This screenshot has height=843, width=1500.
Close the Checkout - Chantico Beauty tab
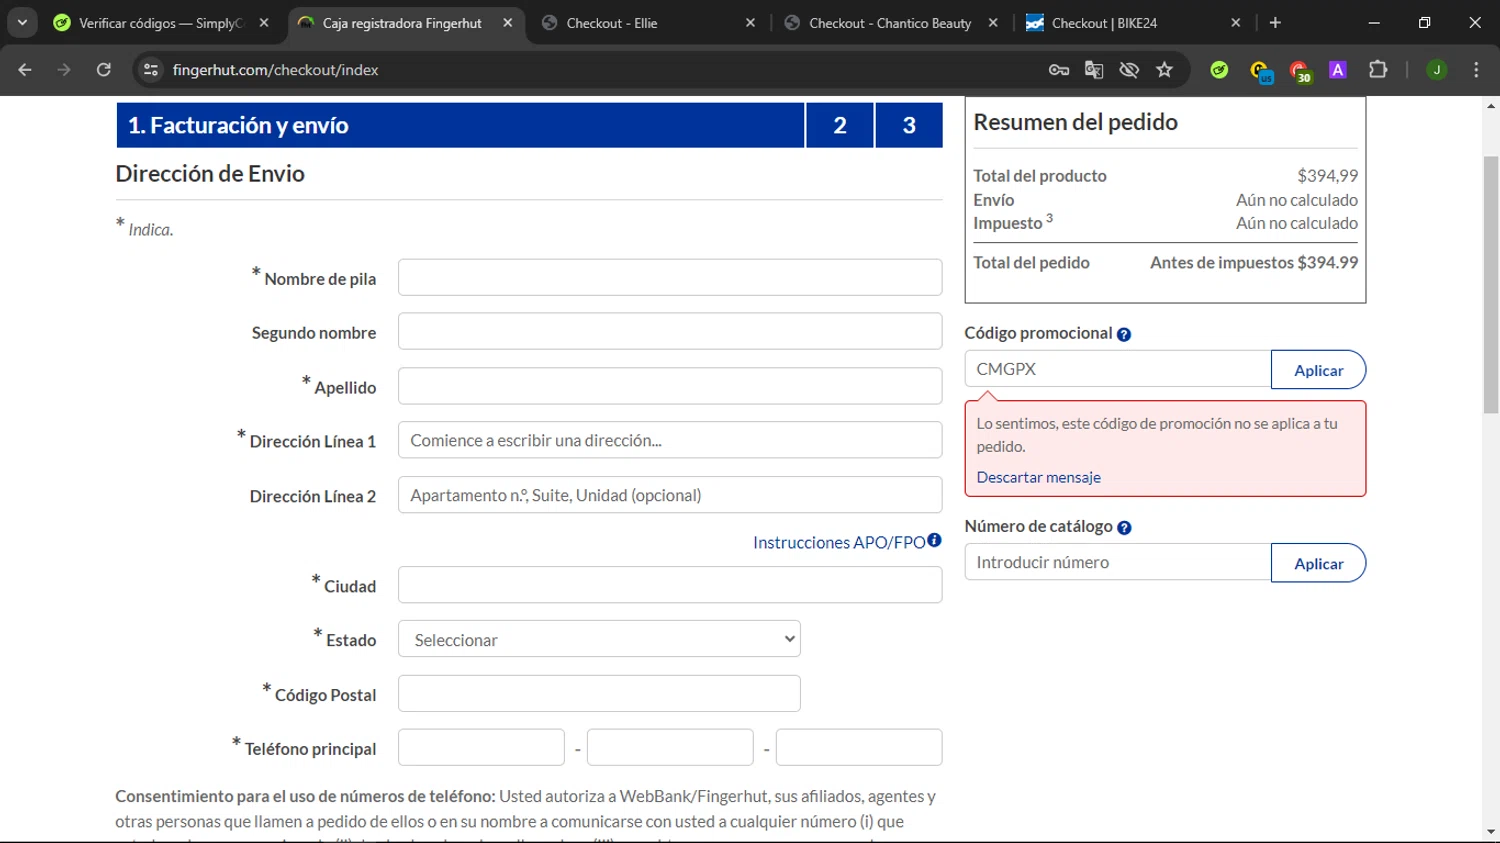(x=993, y=23)
